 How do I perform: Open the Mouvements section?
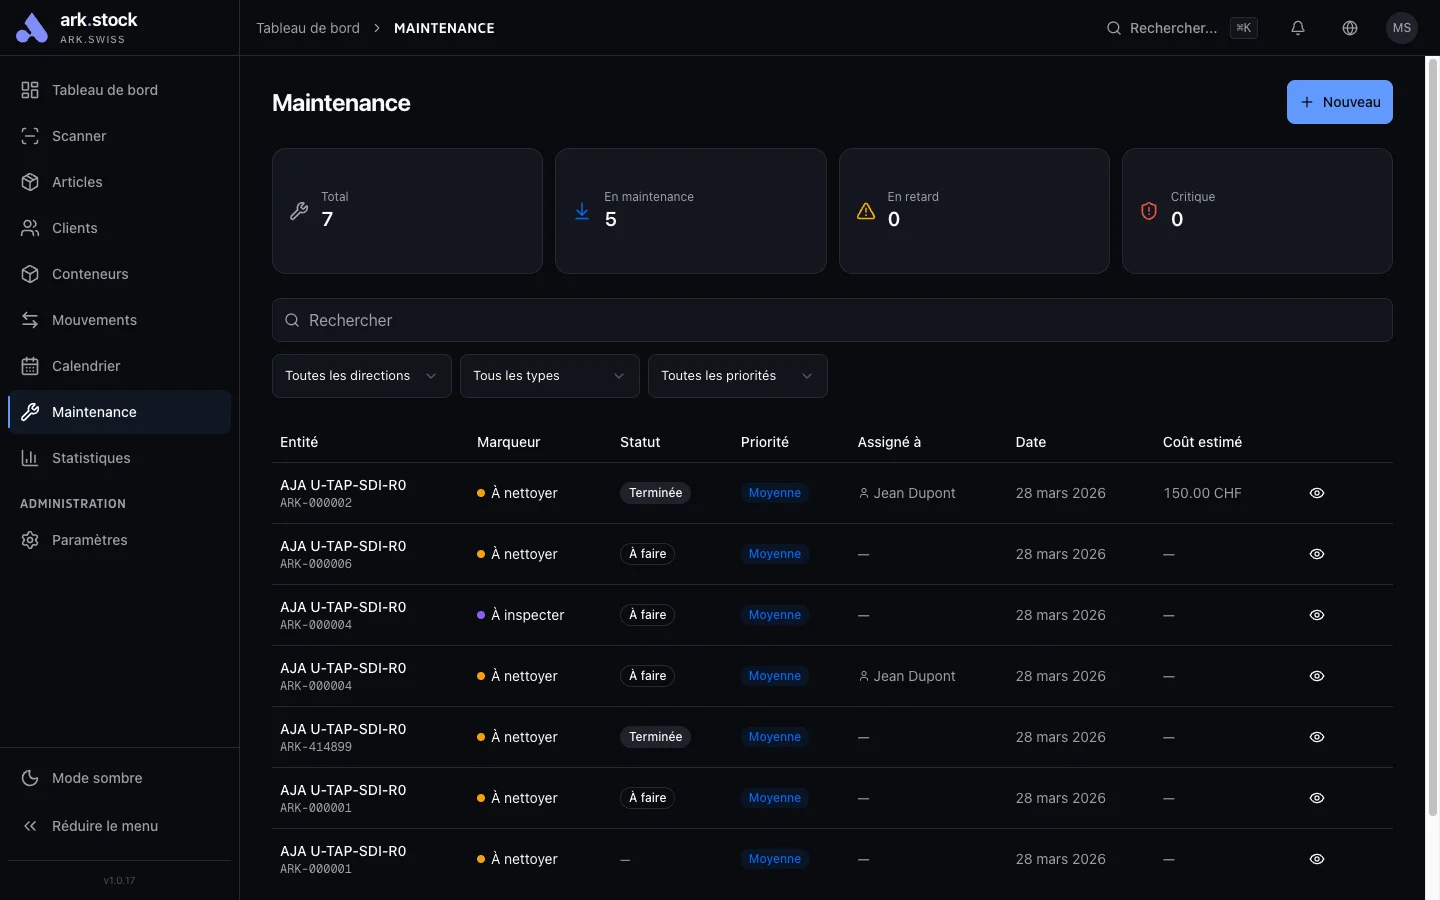click(94, 320)
